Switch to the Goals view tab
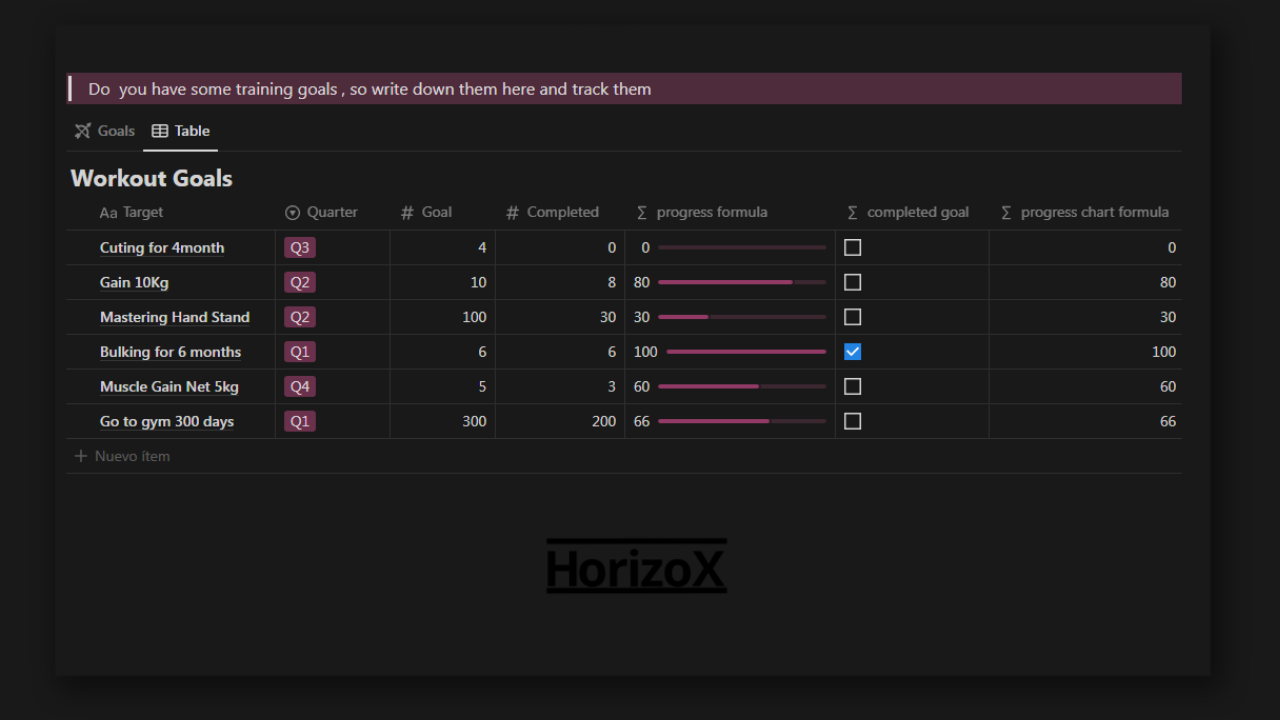 pyautogui.click(x=105, y=131)
